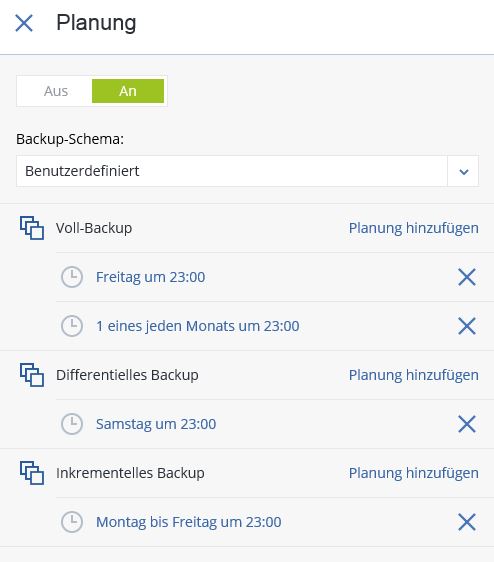Open the Backup-Schema dropdown arrow
This screenshot has height=562, width=494.
point(463,171)
